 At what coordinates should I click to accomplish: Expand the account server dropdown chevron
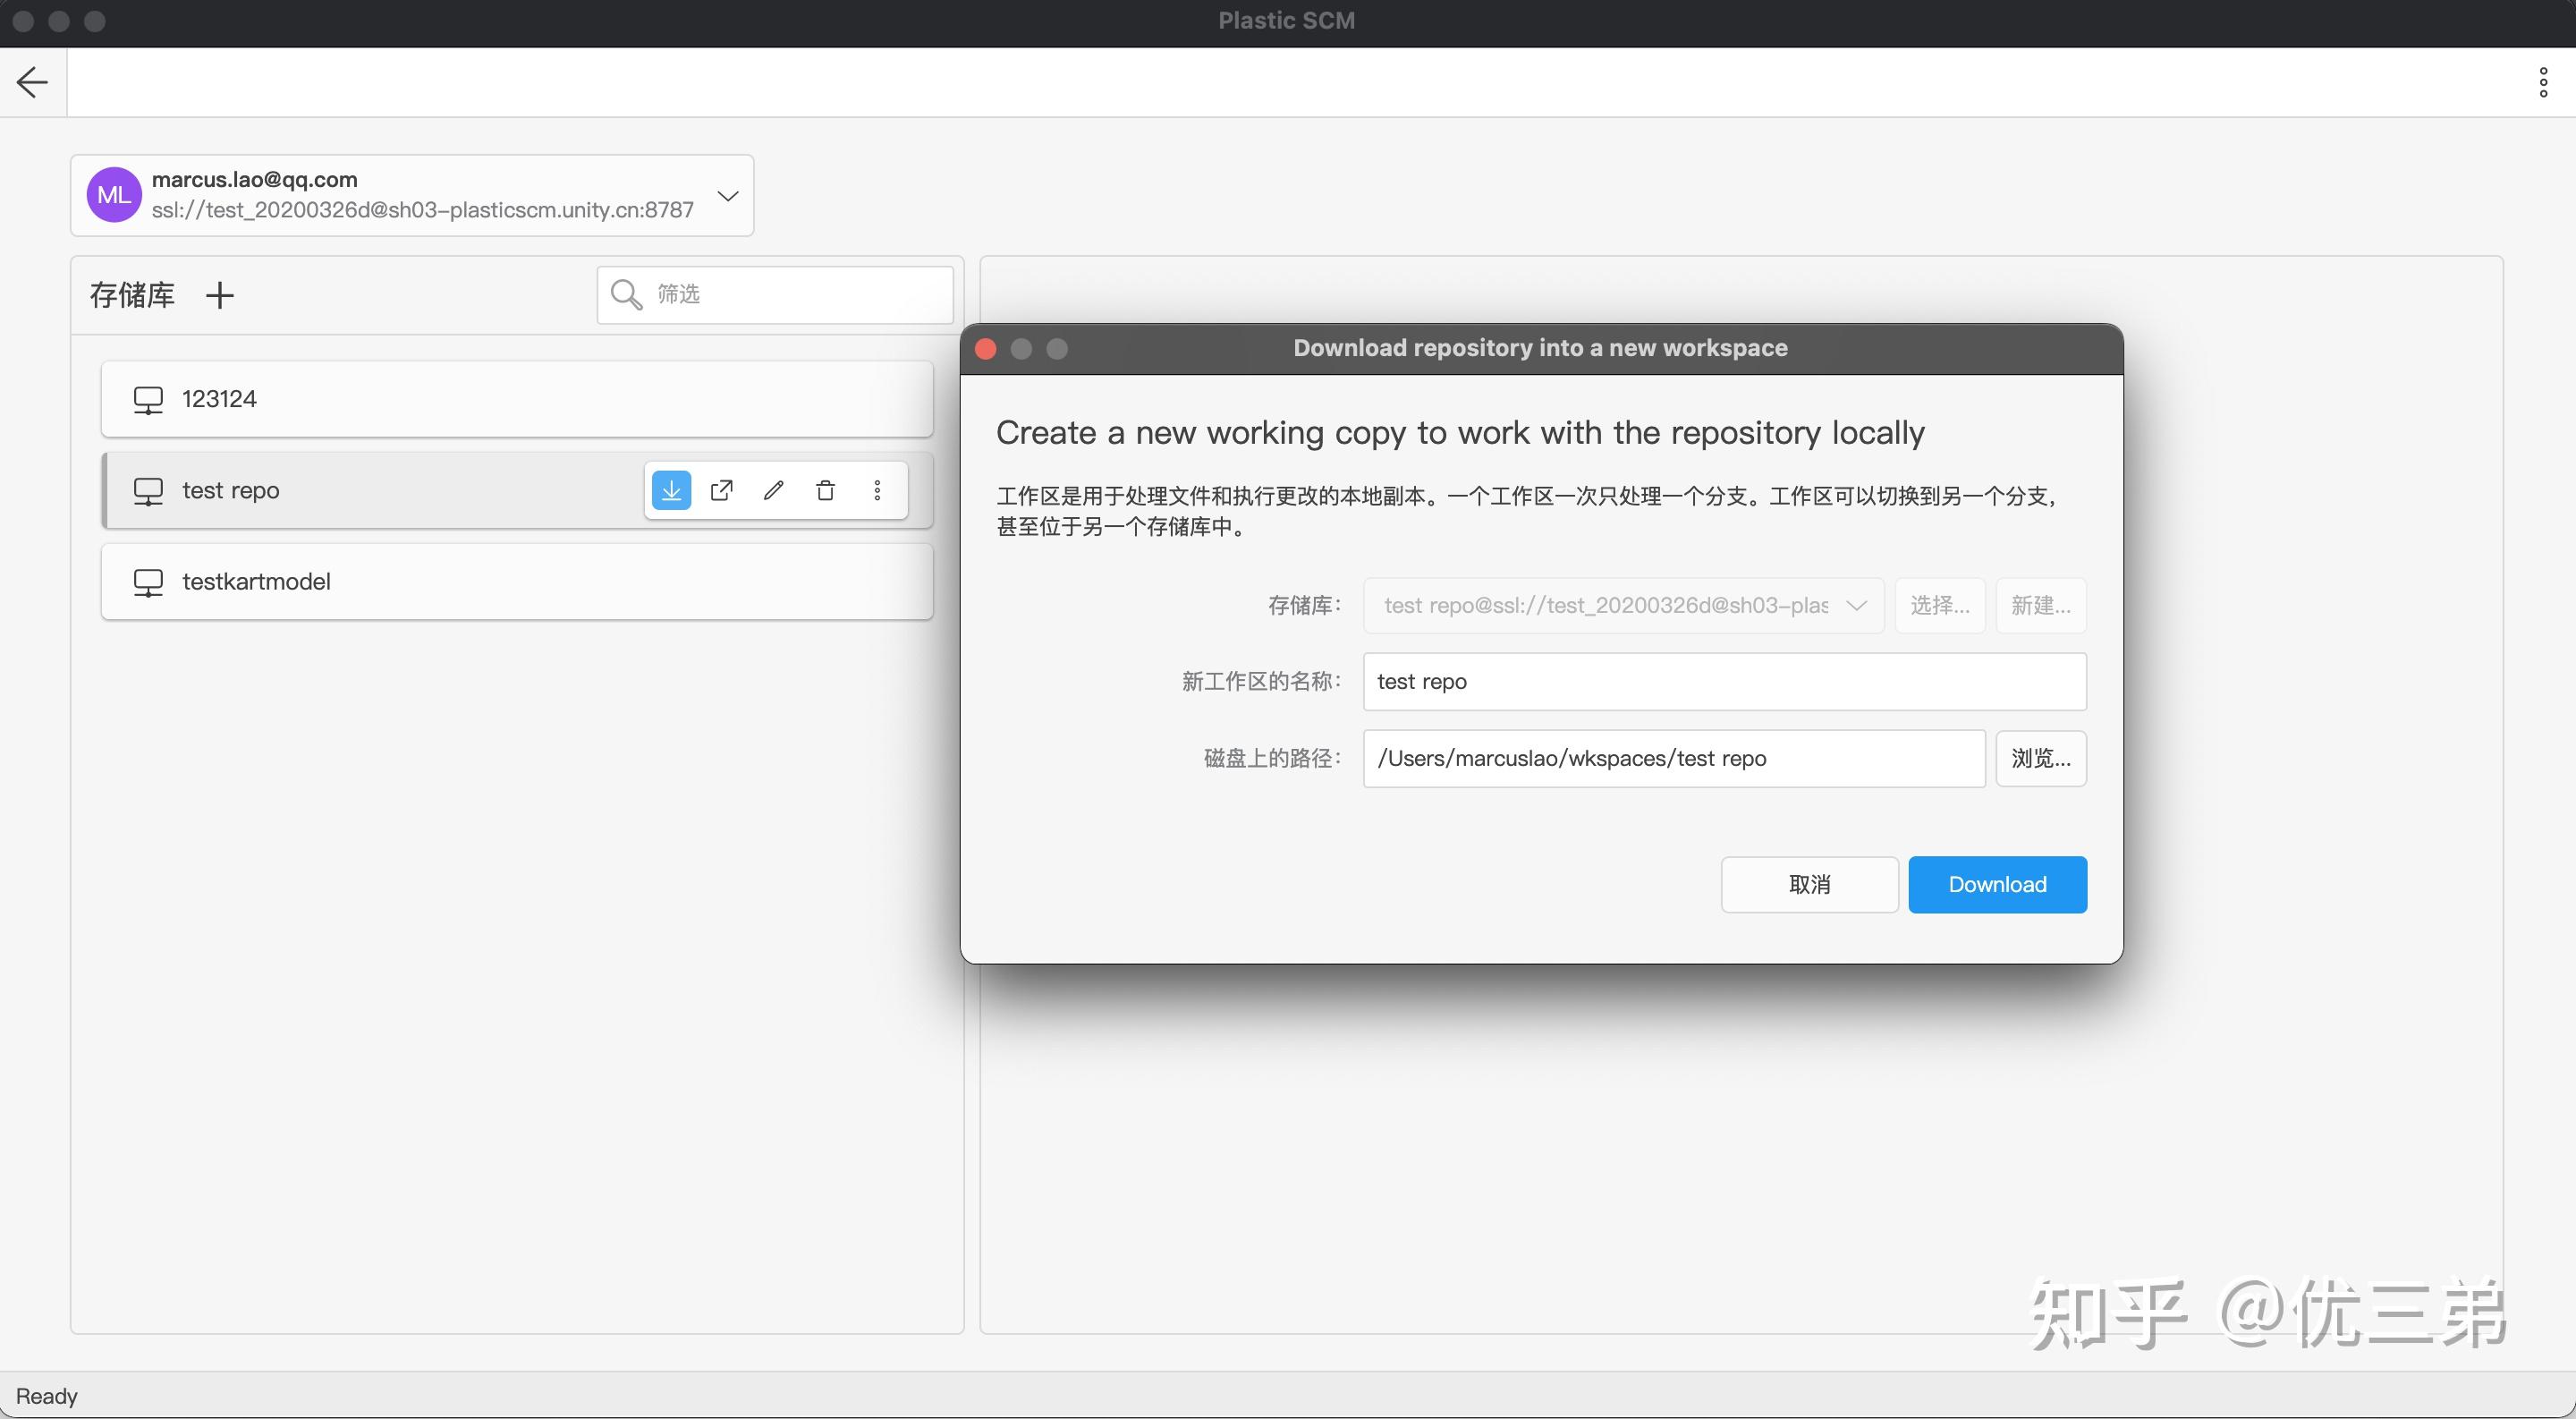tap(728, 196)
